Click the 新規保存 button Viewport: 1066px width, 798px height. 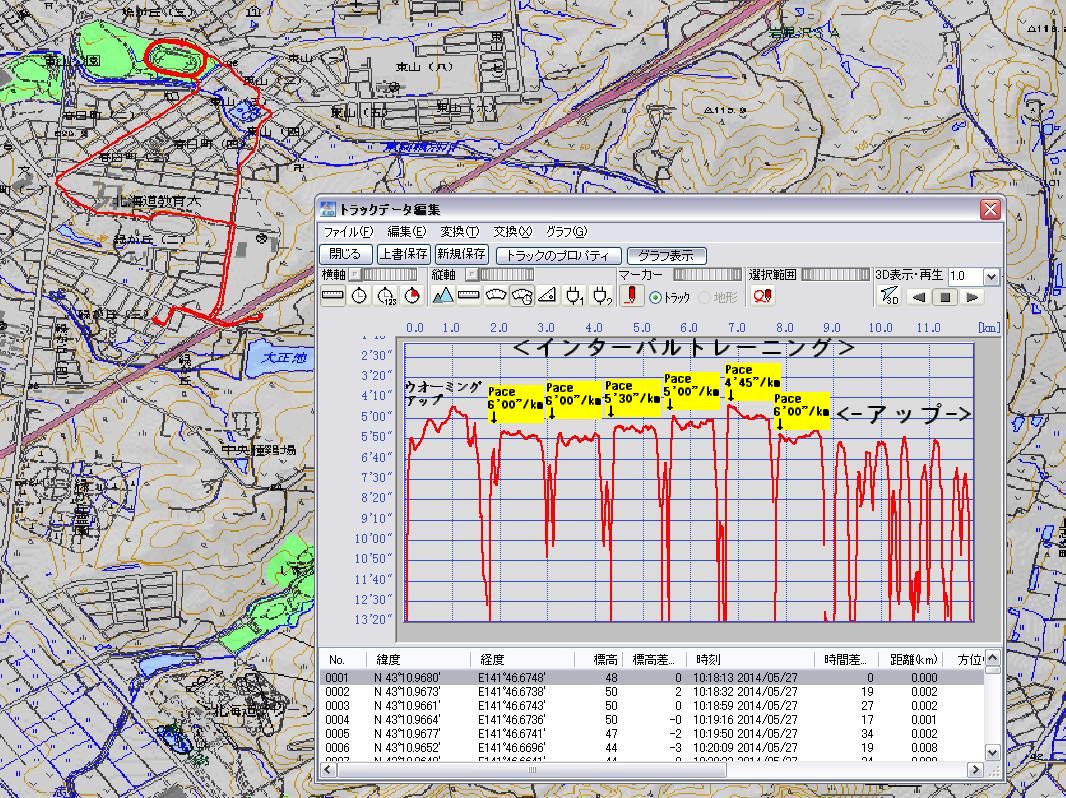[462, 254]
